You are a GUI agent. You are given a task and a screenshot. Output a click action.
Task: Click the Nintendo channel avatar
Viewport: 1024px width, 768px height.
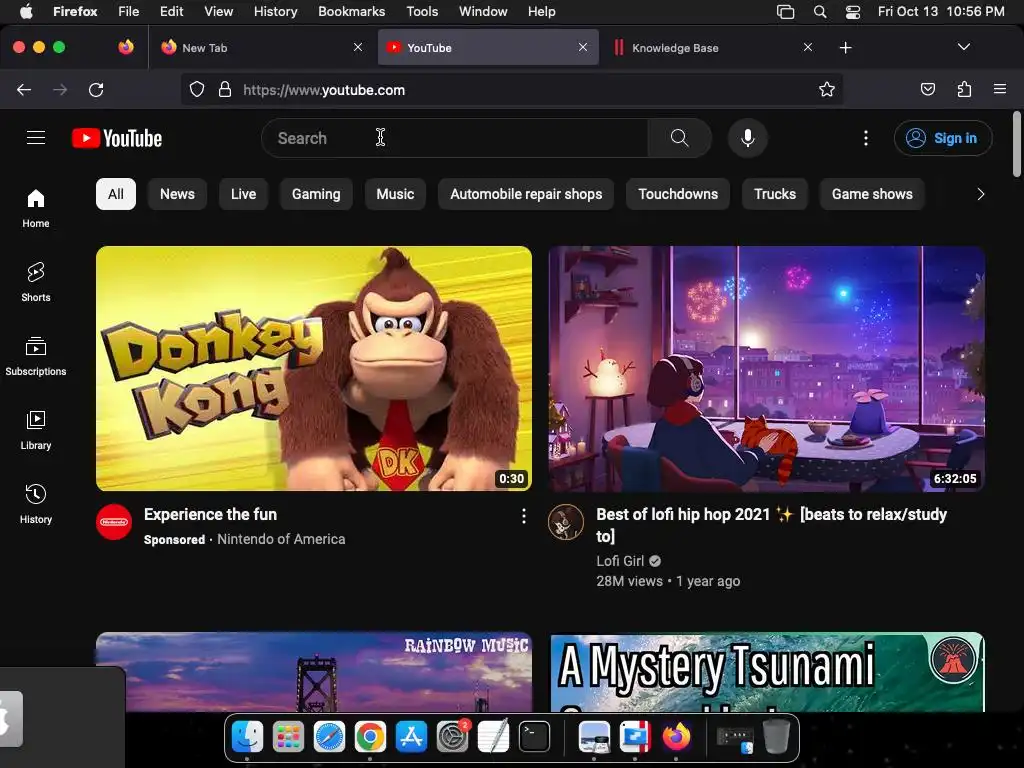114,522
